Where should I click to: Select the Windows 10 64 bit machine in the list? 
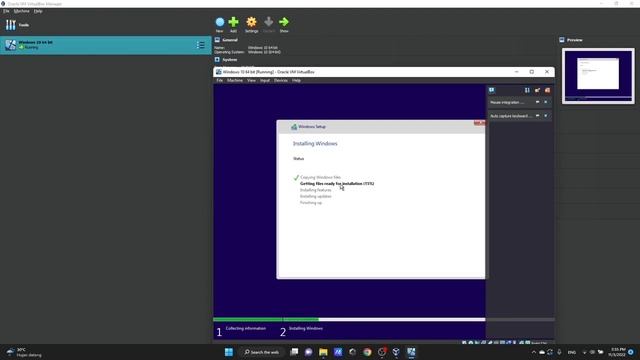pyautogui.click(x=106, y=45)
